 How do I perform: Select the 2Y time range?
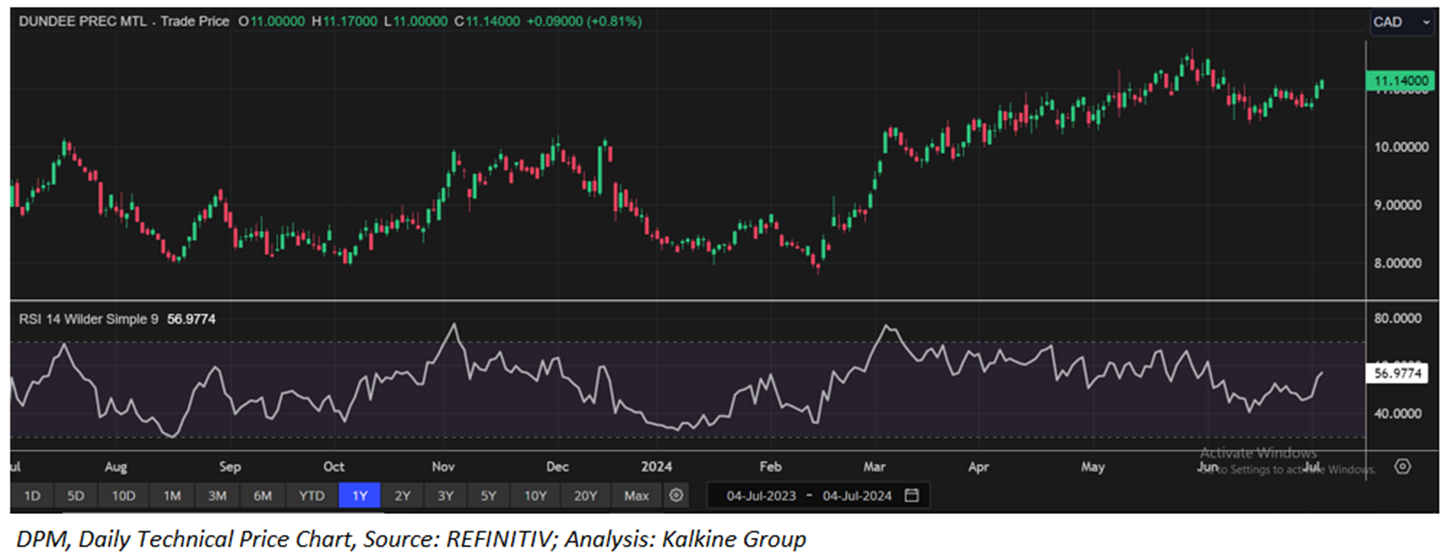(x=402, y=495)
